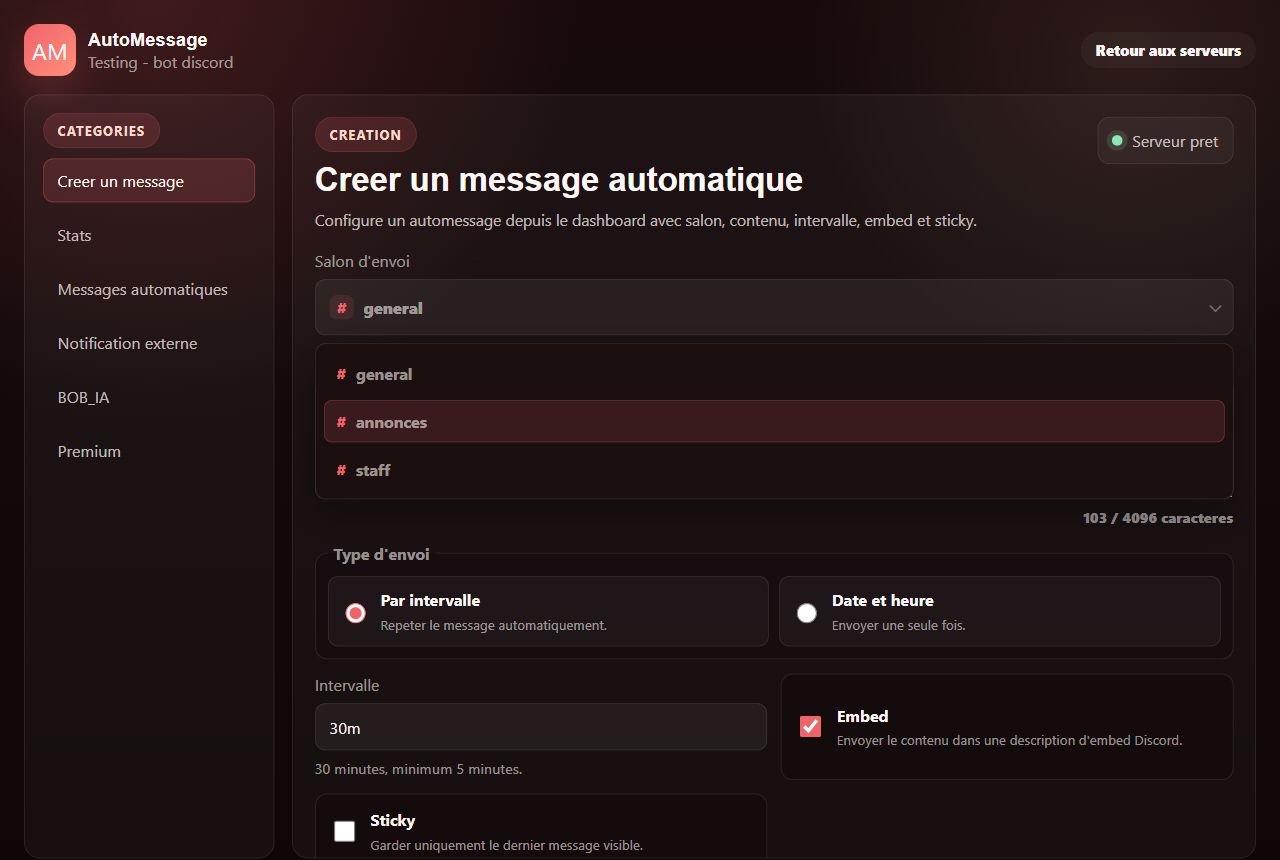1280x860 pixels.
Task: Click the 'Garder uniquement le dernier message visible.' text
Action: click(x=507, y=845)
